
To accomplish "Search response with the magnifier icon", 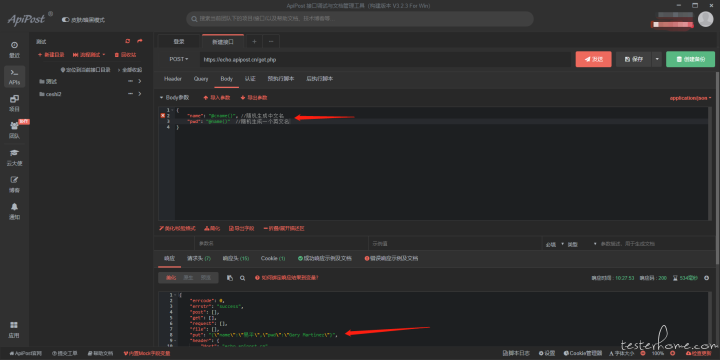I will tap(242, 278).
